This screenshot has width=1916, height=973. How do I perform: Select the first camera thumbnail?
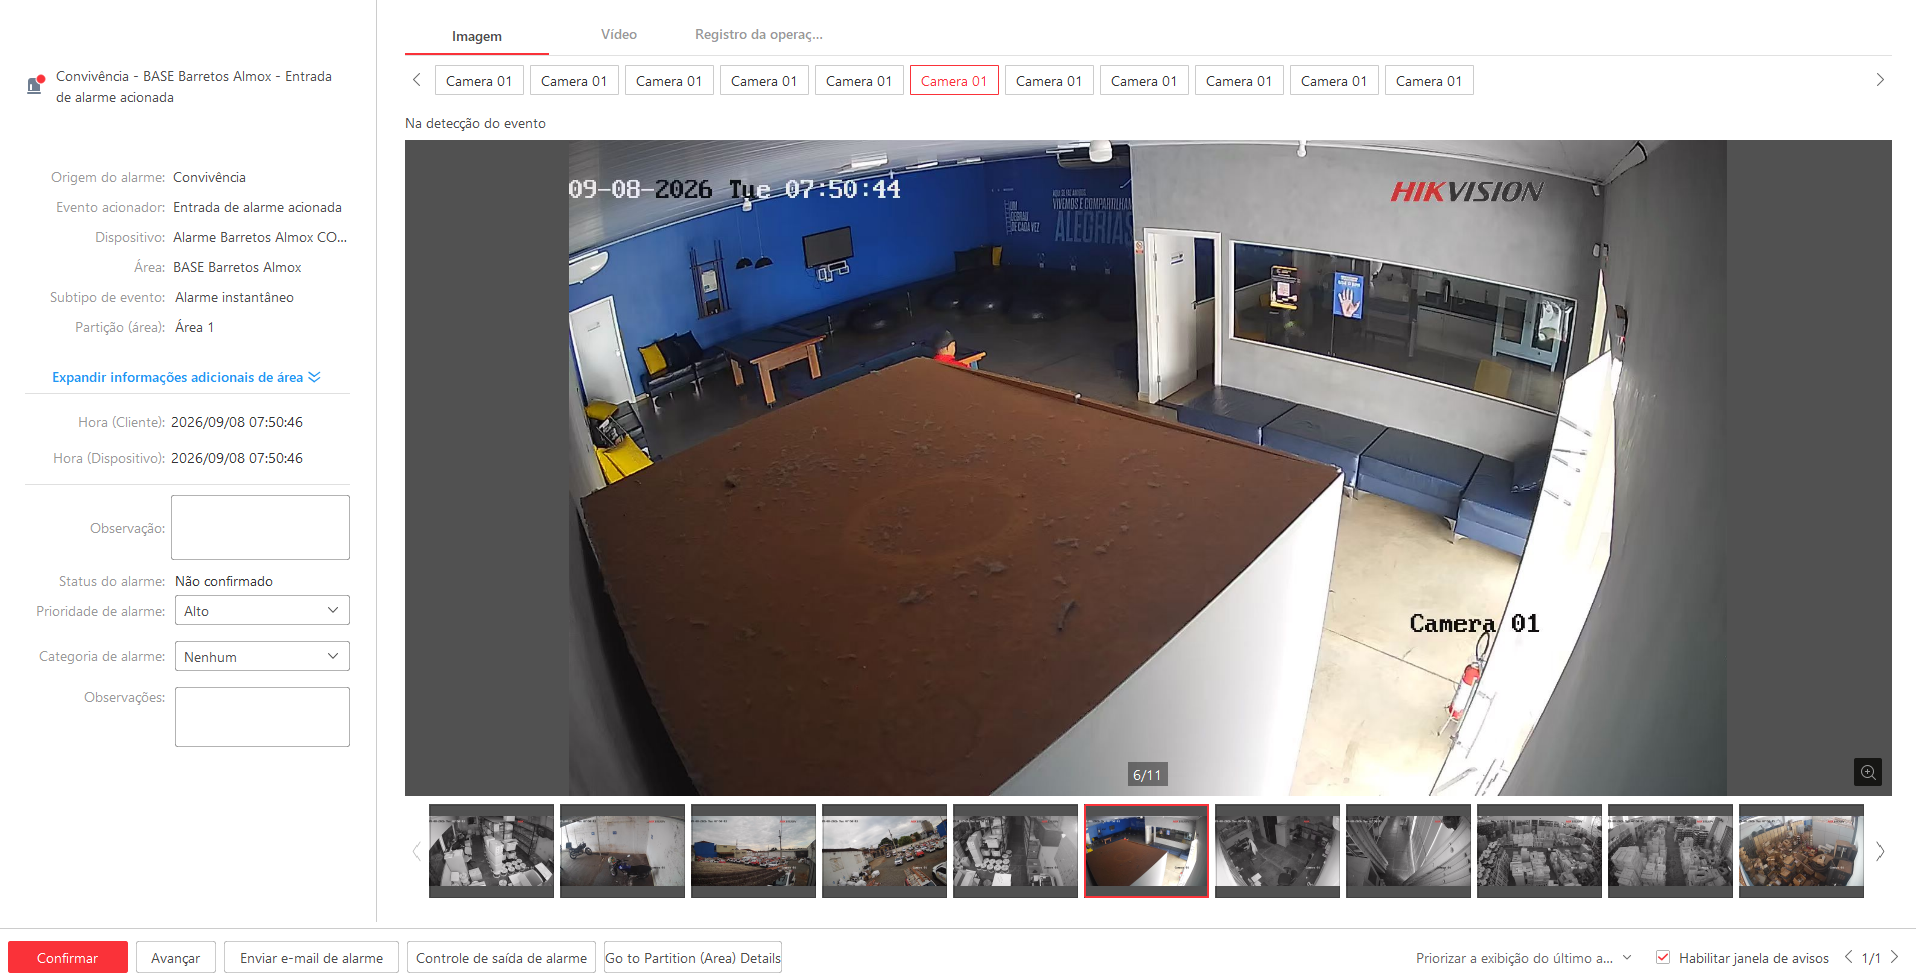click(491, 851)
